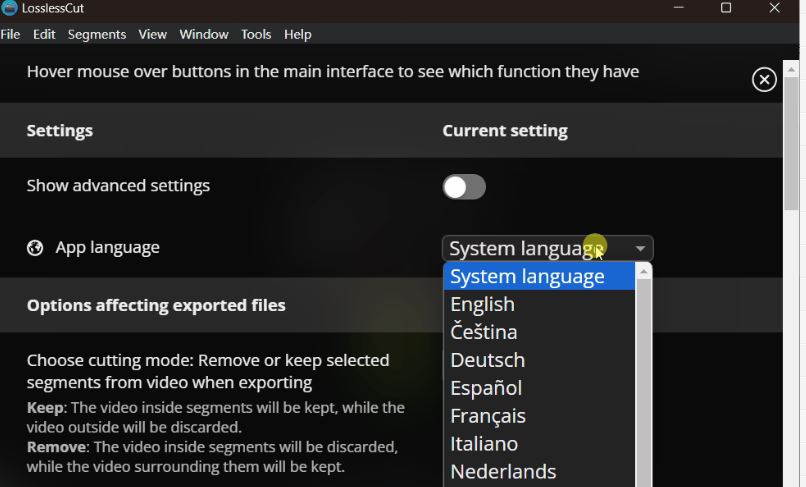The width and height of the screenshot is (806, 487).
Task: Choose Français from the language list
Action: [487, 416]
